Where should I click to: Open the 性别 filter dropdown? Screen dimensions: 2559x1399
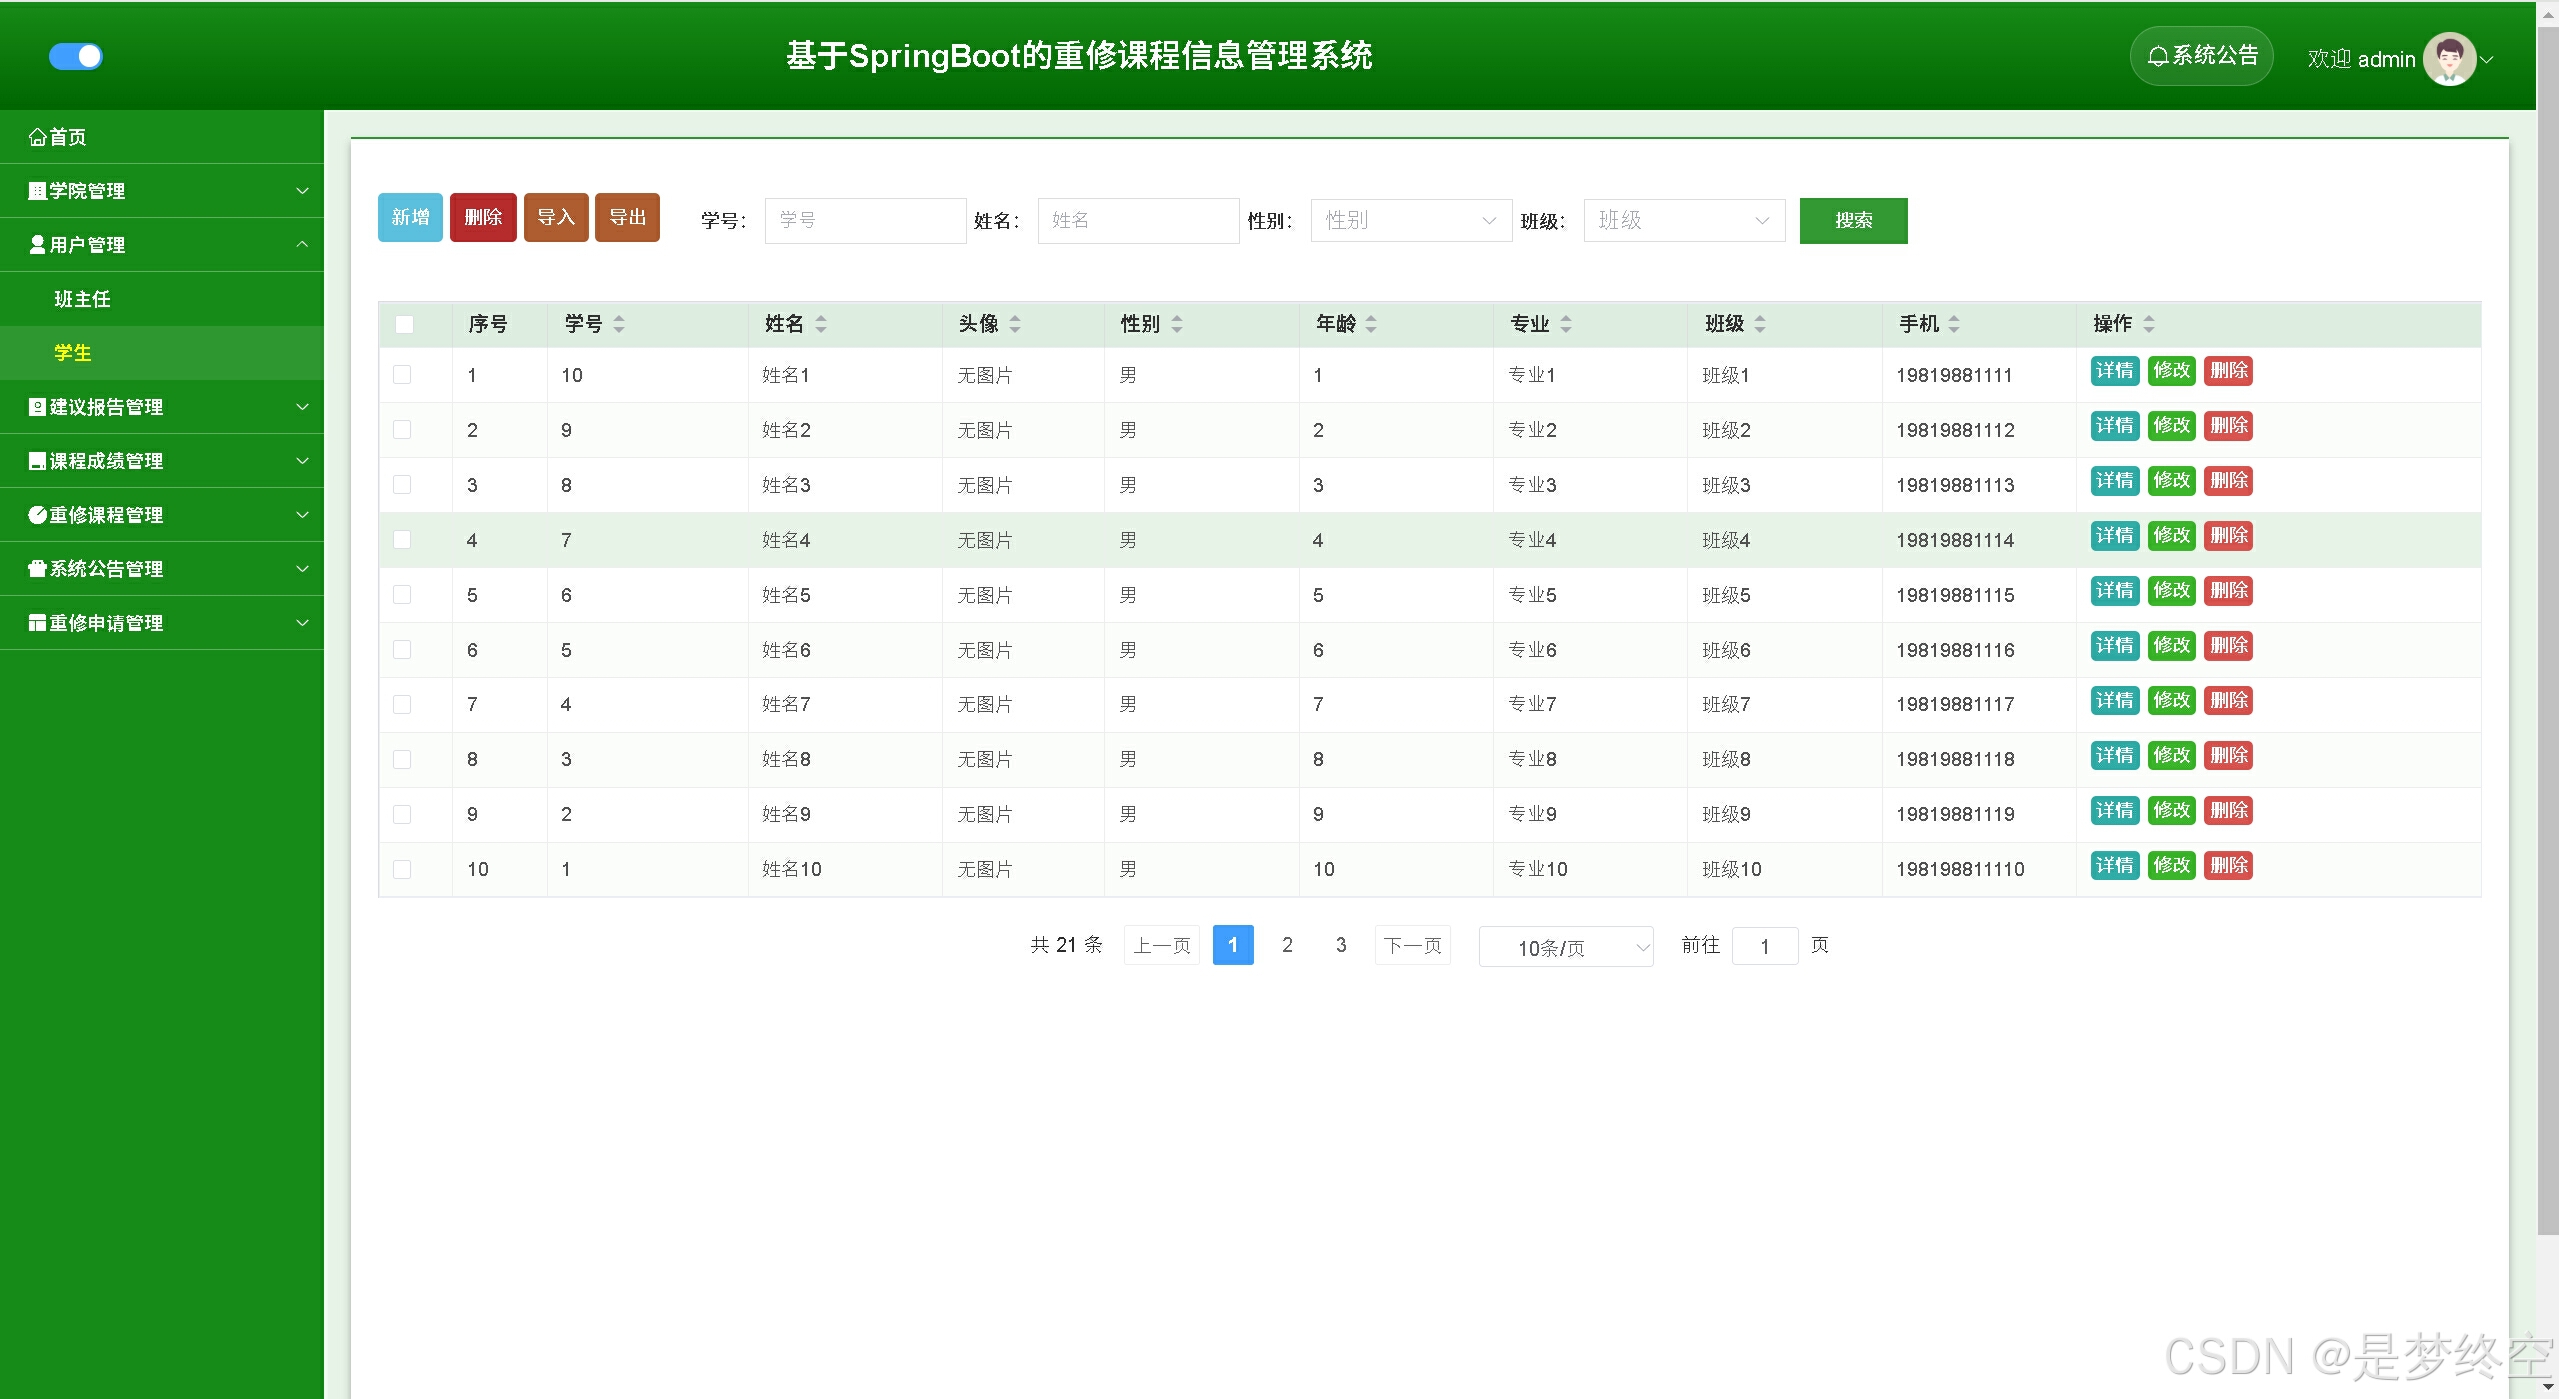1410,220
